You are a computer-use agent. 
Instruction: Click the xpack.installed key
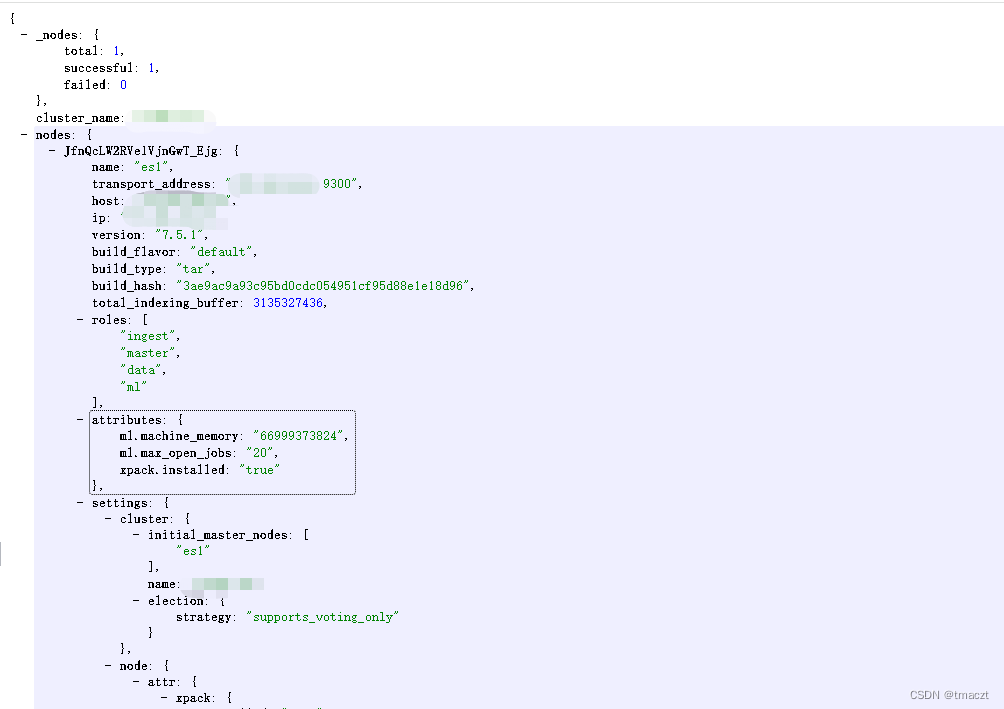tap(172, 470)
